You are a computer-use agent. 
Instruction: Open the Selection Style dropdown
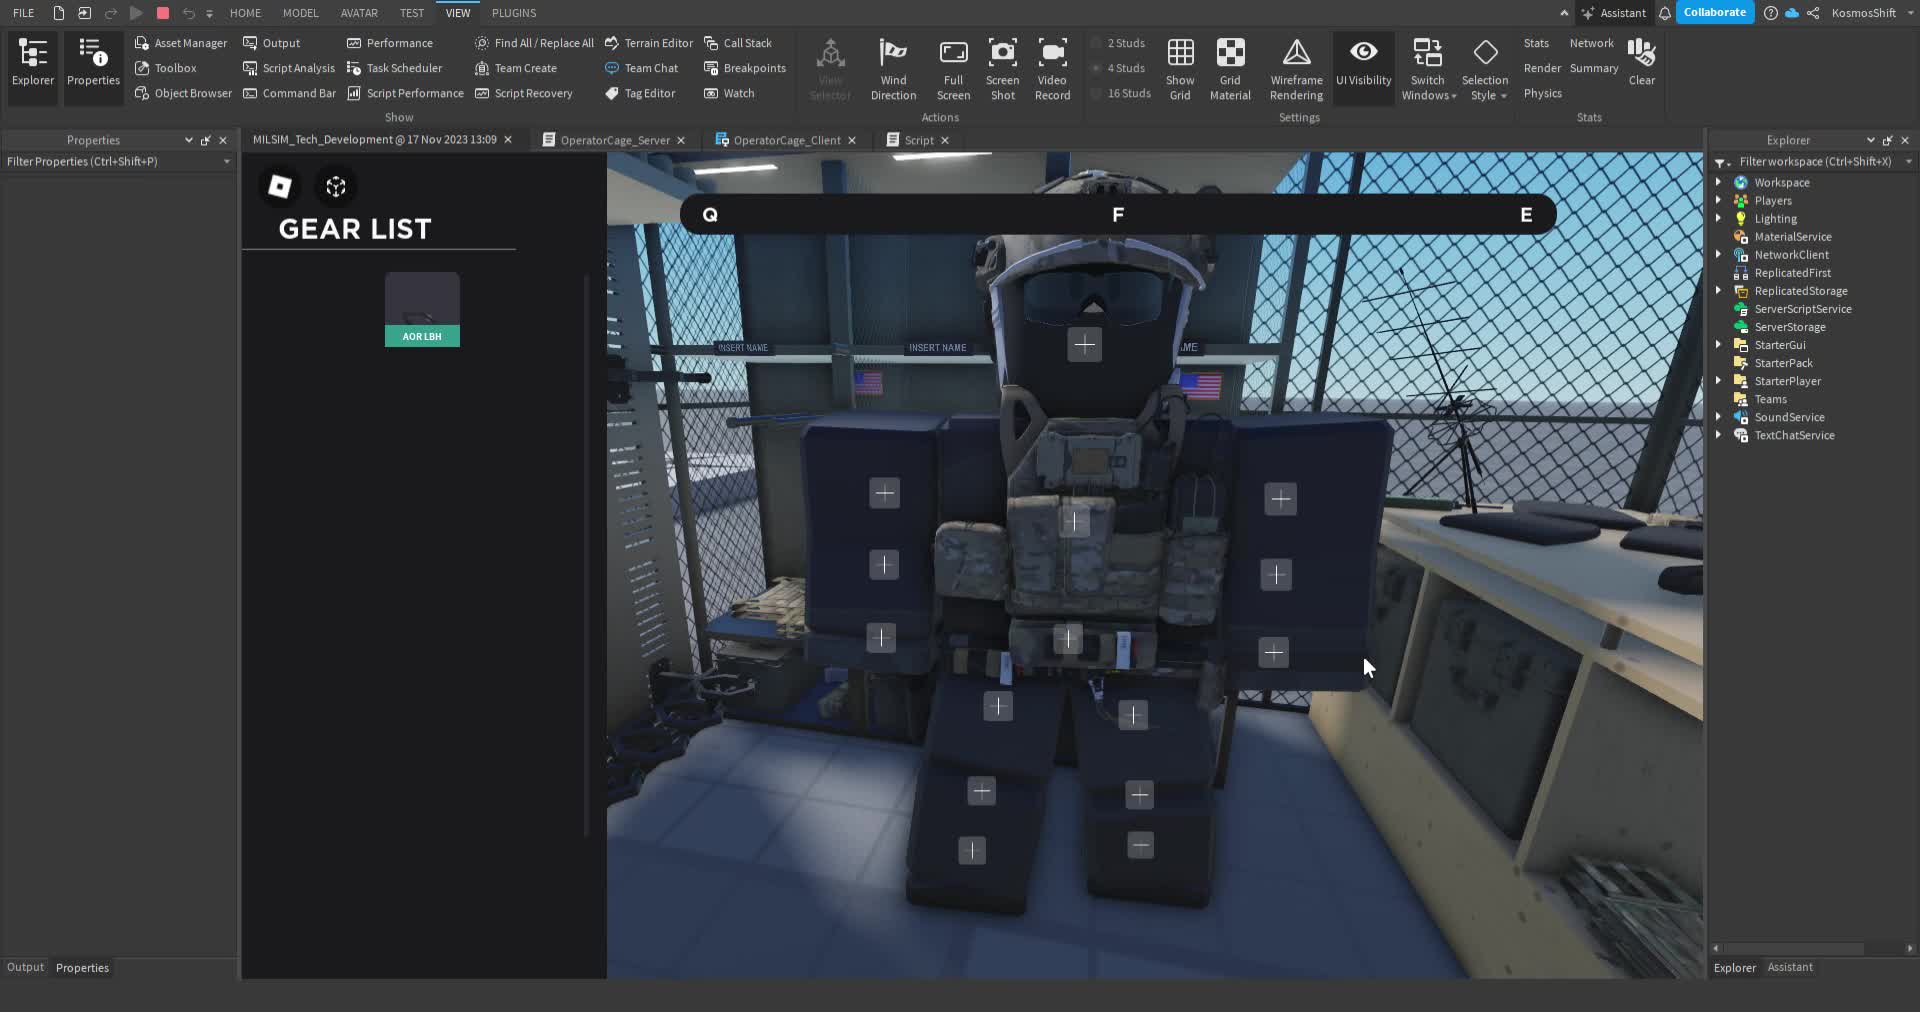[1486, 67]
